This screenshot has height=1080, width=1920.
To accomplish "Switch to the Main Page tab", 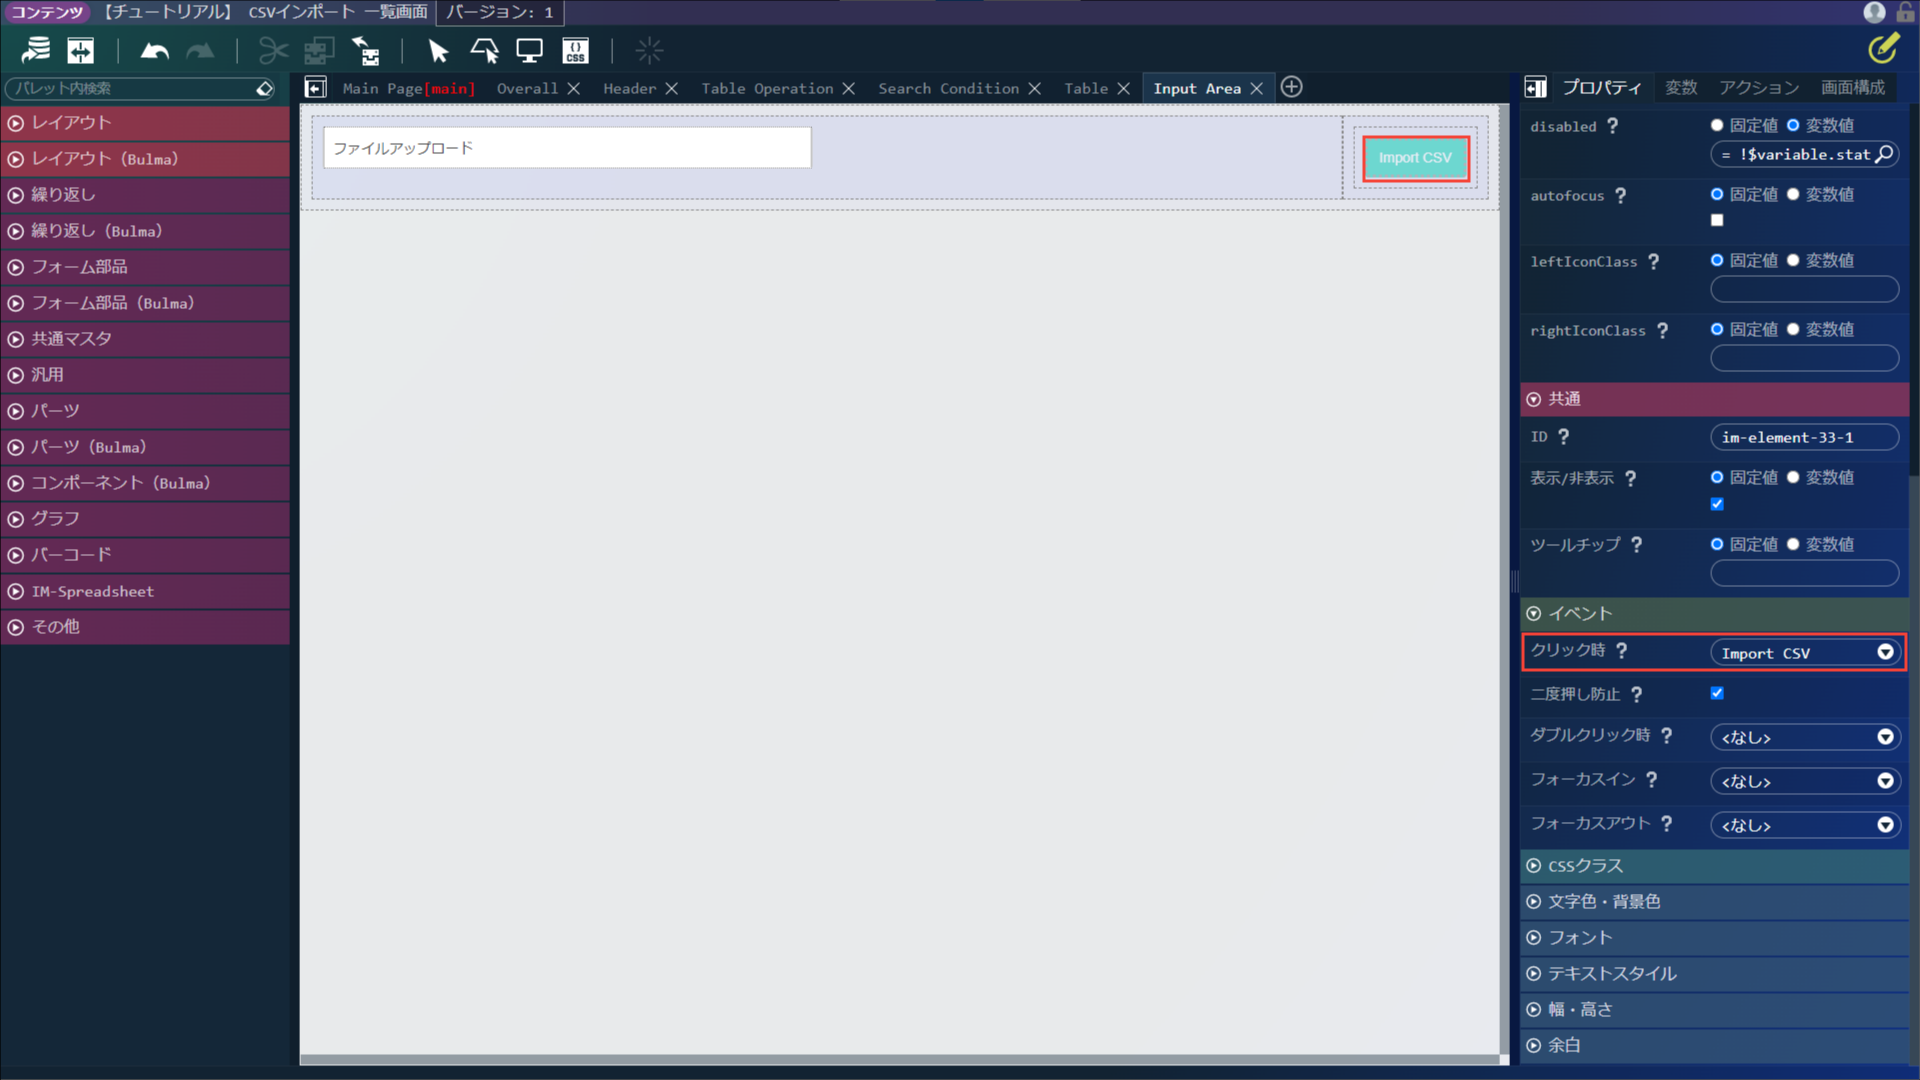I will [x=408, y=88].
